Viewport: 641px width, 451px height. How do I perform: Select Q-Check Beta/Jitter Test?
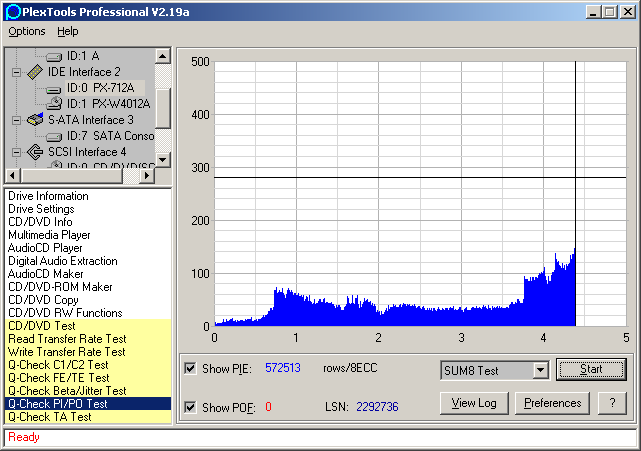pyautogui.click(x=88, y=391)
